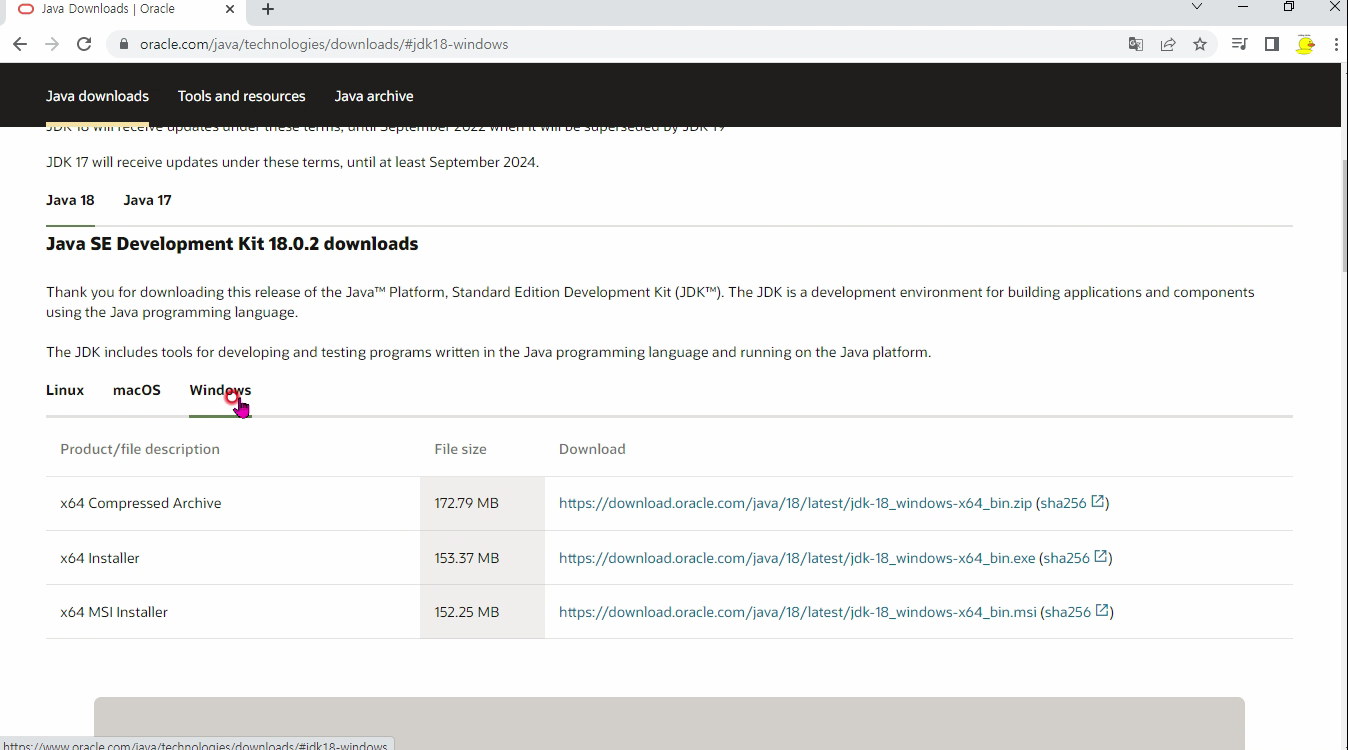The image size is (1348, 750).
Task: Open tab search chevron
Action: (x=1196, y=7)
